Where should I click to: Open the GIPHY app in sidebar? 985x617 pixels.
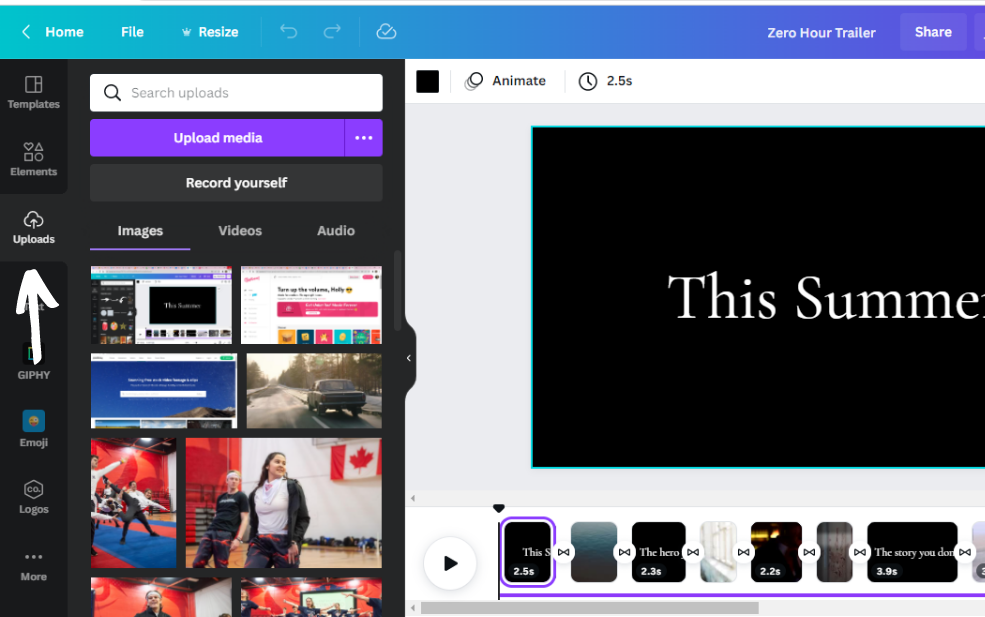point(33,361)
